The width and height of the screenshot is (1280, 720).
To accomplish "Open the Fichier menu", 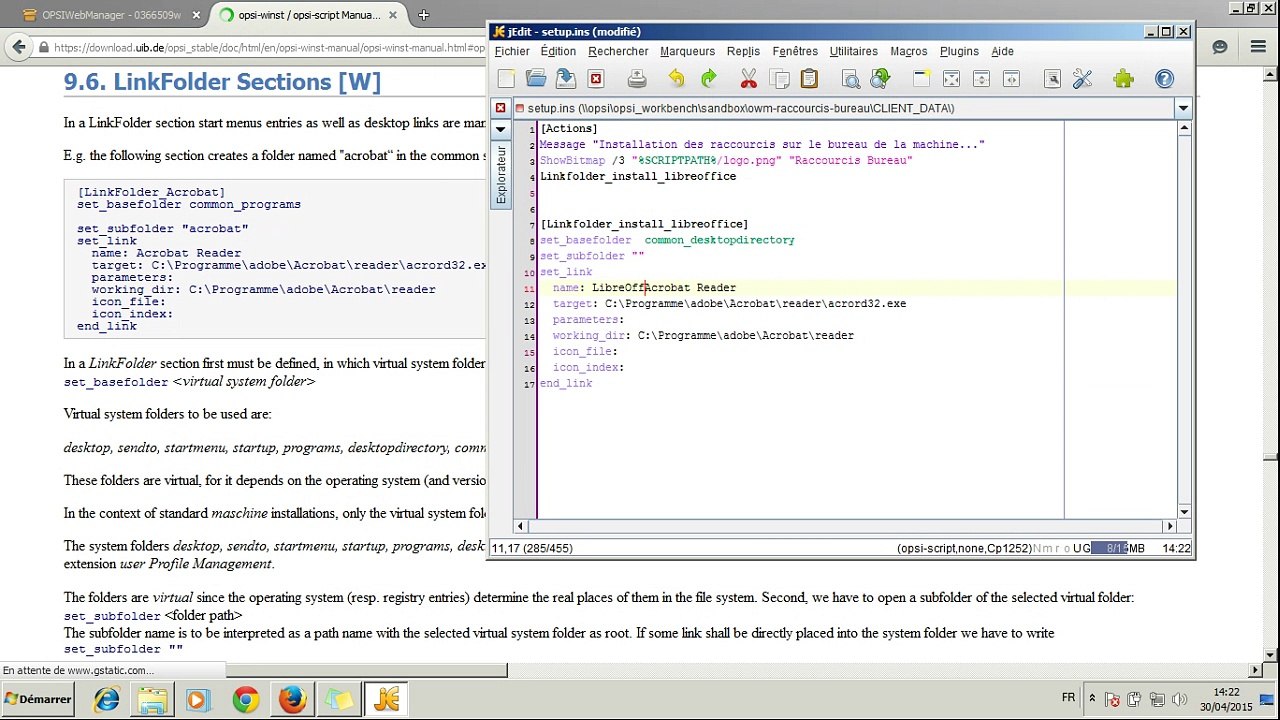I will 512,51.
